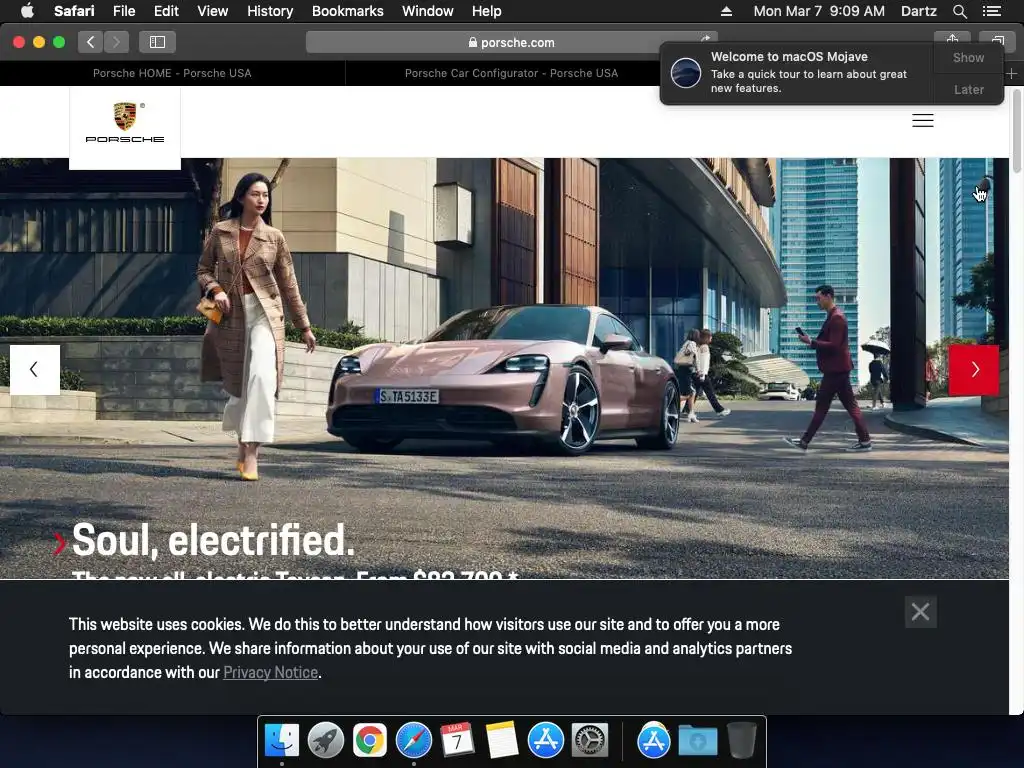Click the eject icon in menu bar

(726, 11)
